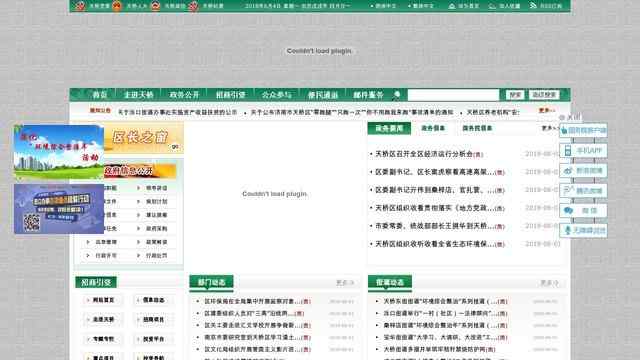Viewport: 640px width, 360px height.
Task: Click the magnifier icon beside the search box
Action: click(397, 95)
